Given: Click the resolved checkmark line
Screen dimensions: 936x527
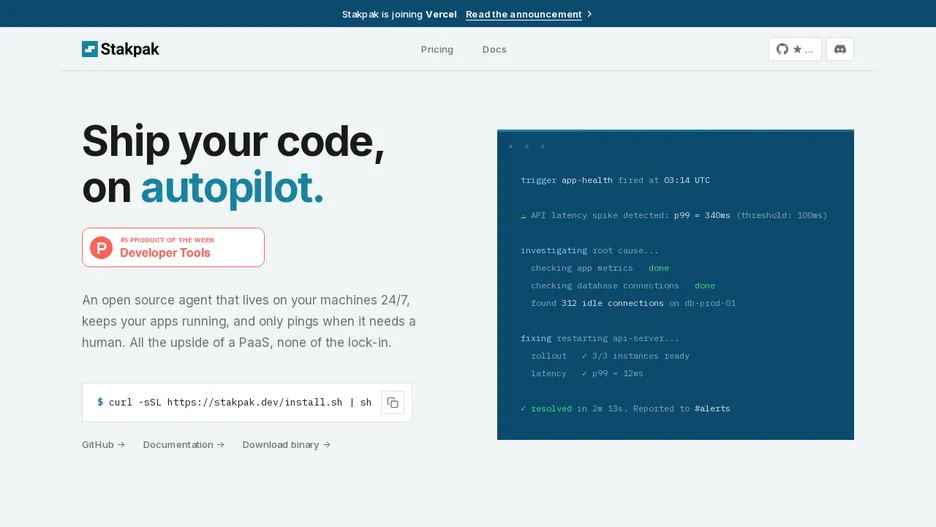Looking at the screenshot, I should [625, 409].
